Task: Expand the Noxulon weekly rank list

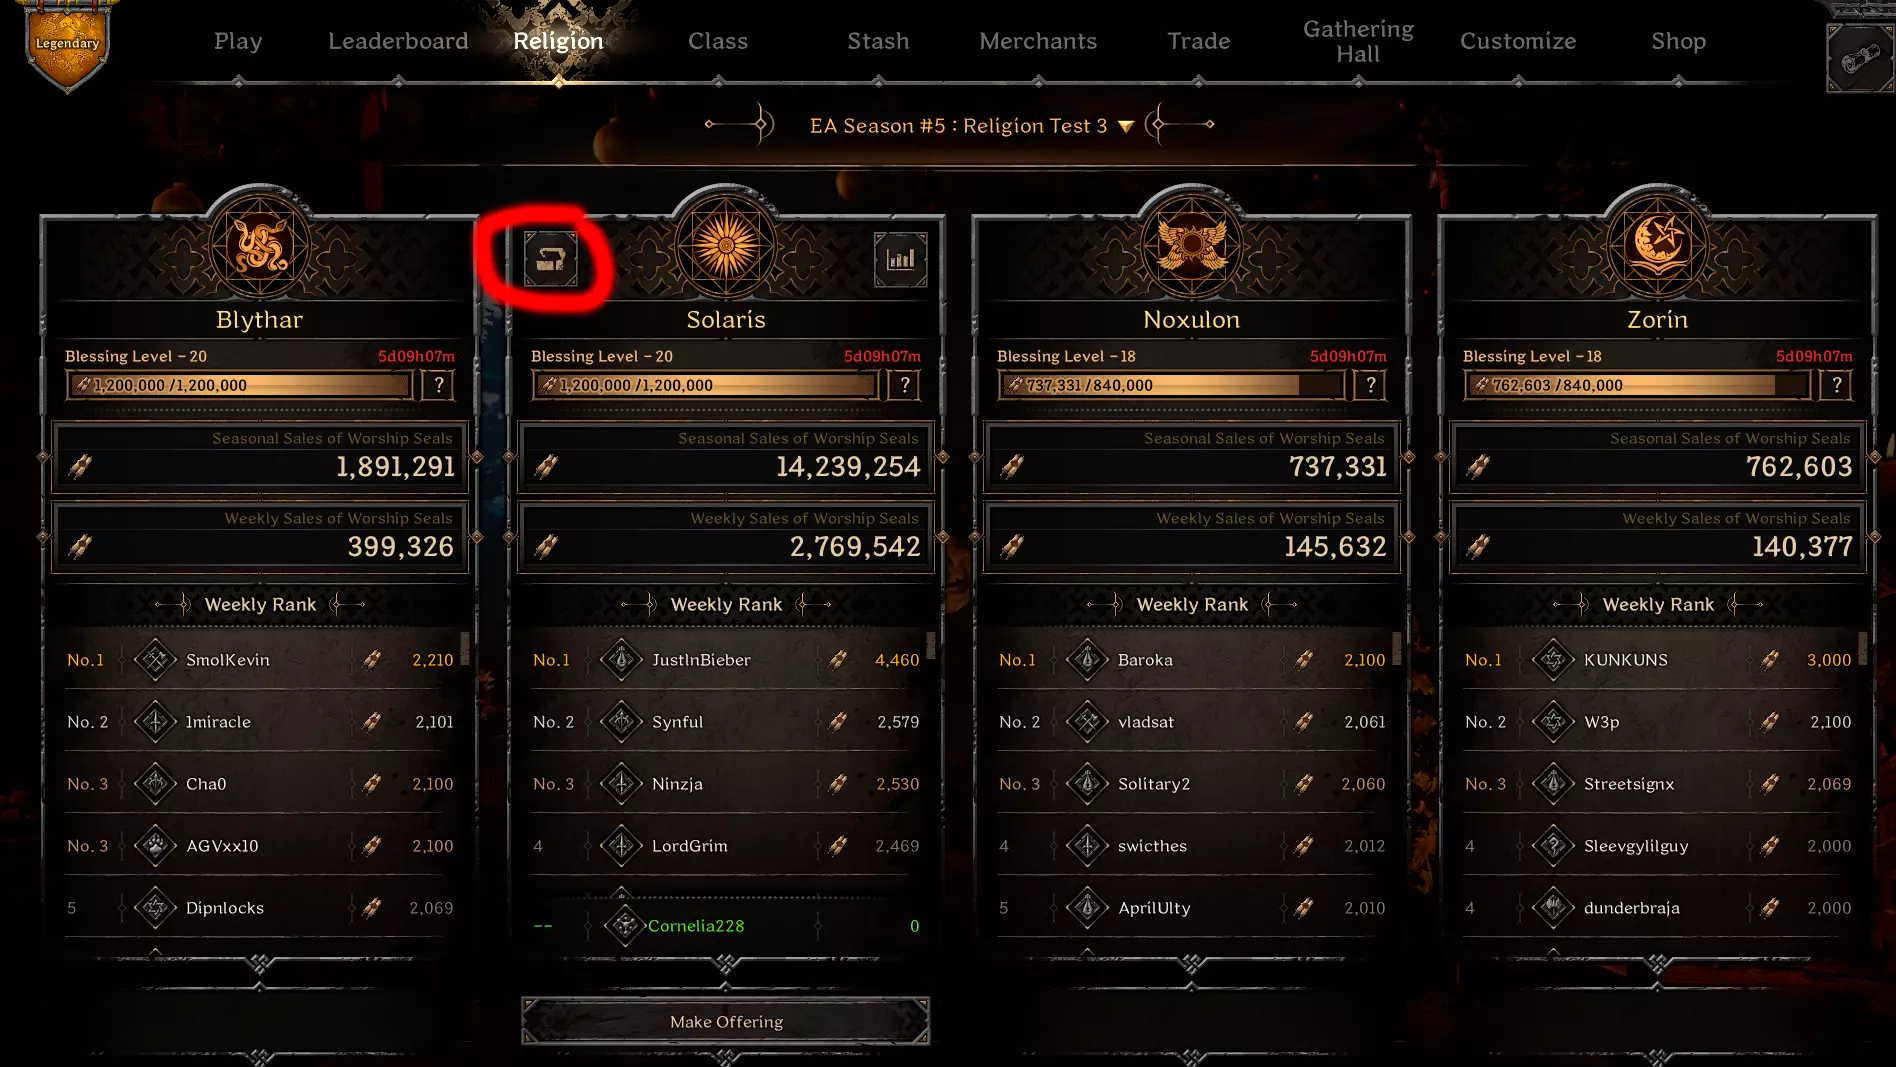Action: (1192, 964)
